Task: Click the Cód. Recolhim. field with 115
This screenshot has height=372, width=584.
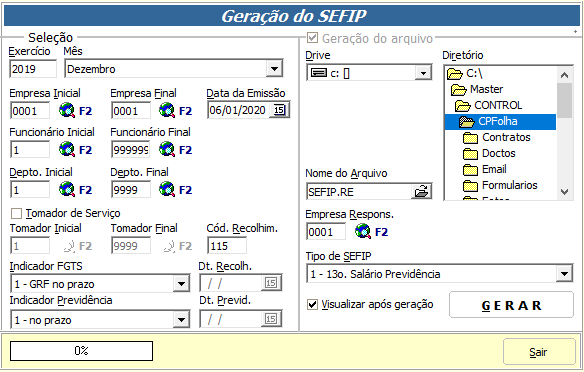Action: (x=227, y=246)
